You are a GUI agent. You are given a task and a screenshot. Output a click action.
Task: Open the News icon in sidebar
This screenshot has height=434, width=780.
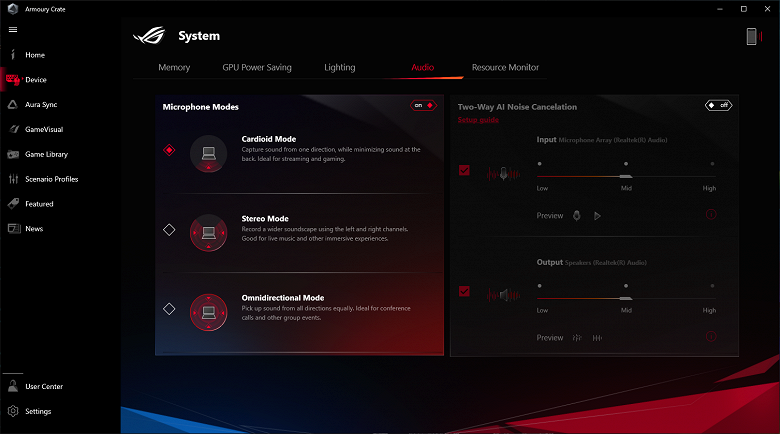point(14,228)
